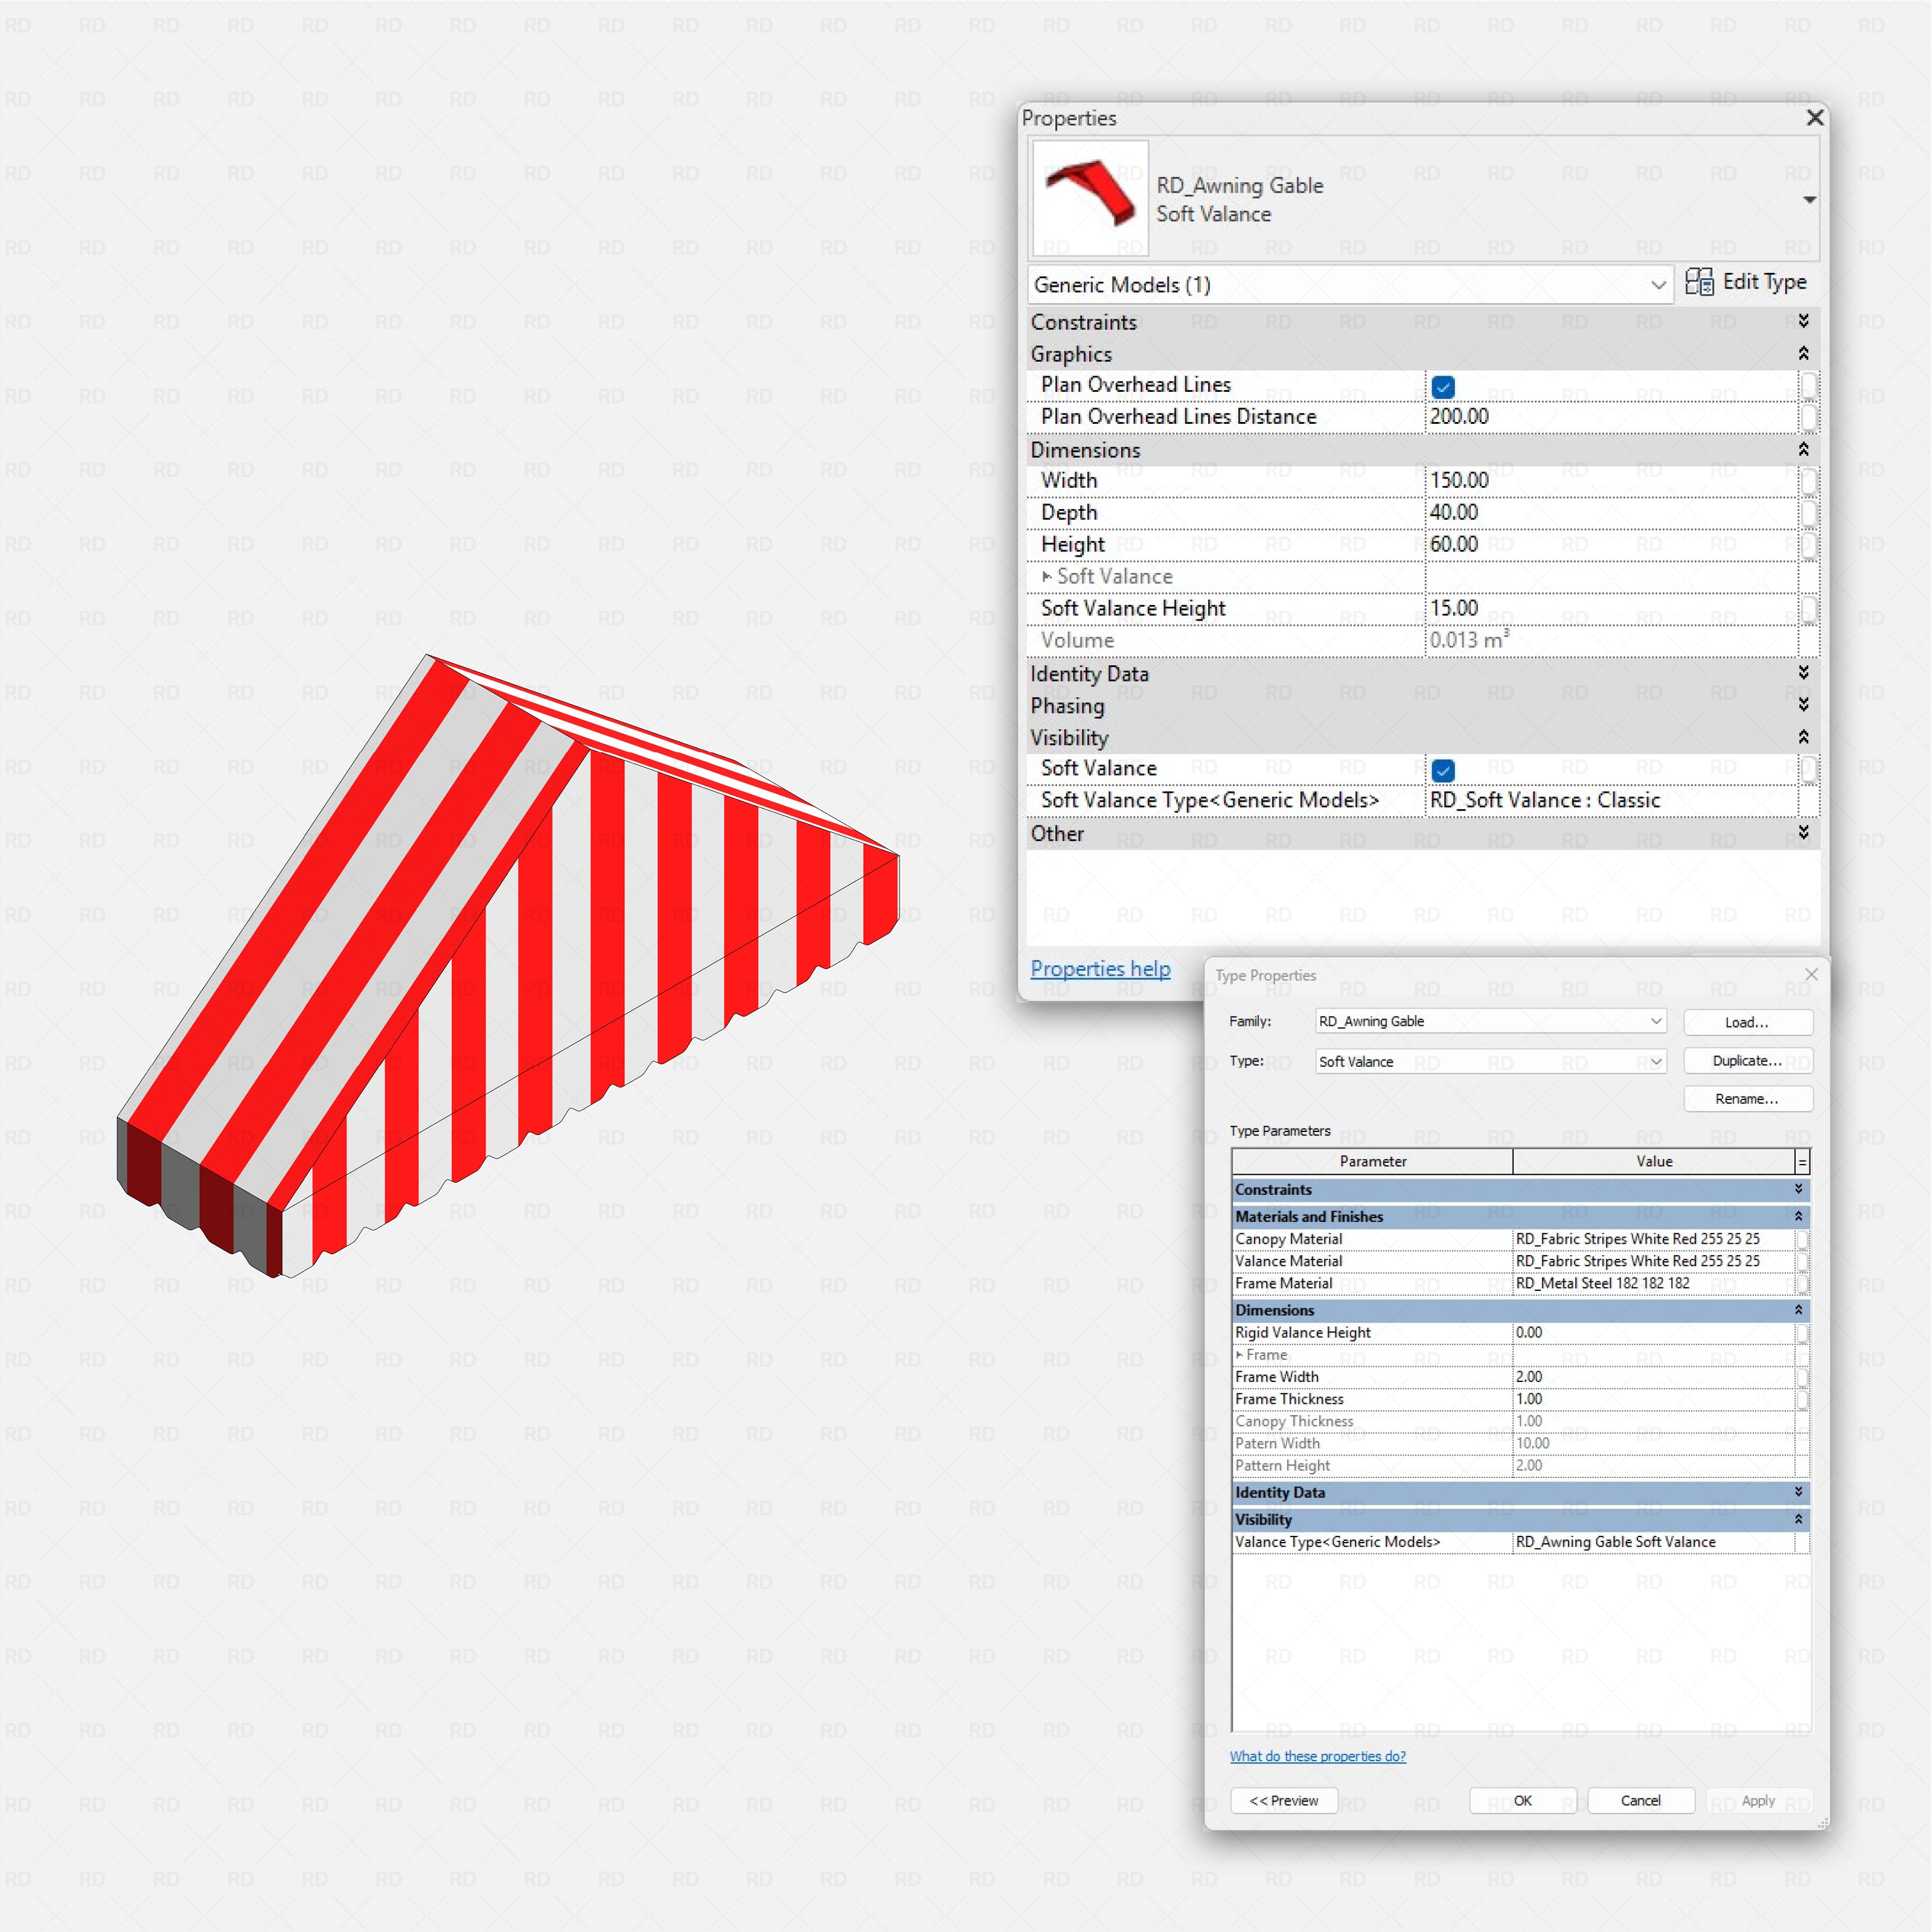Click the column equals toggle in header
The width and height of the screenshot is (1932, 1932).
(x=1802, y=1162)
